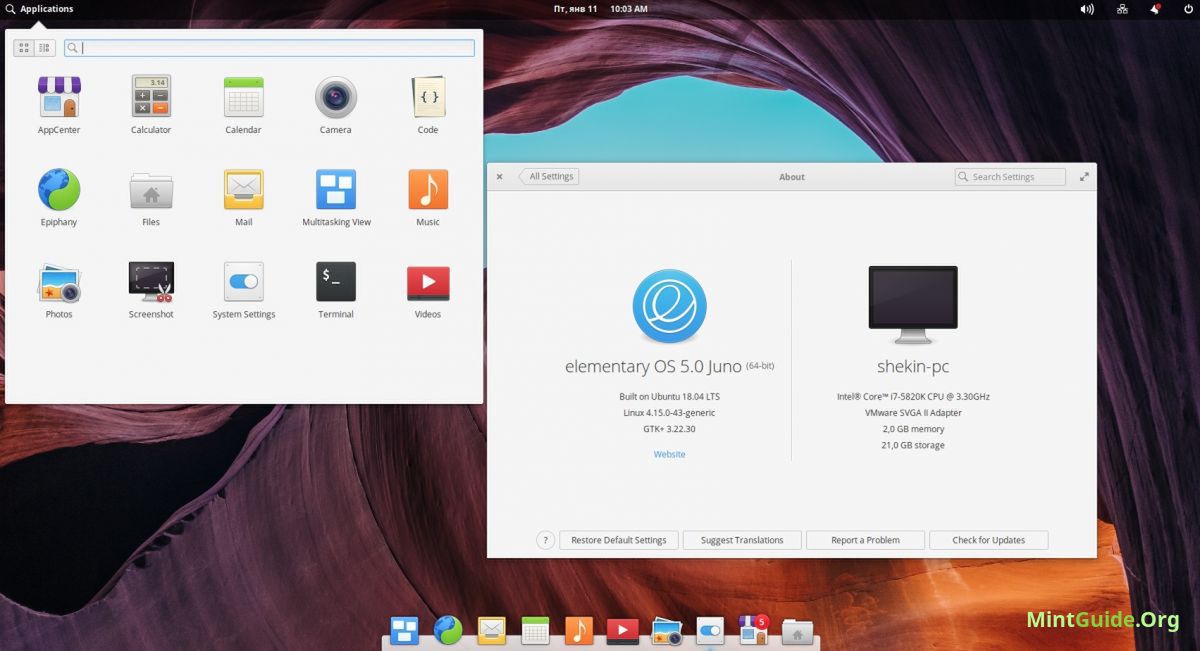The image size is (1200, 651).
Task: Click the Intel Core i7-5820K CPU text
Action: pyautogui.click(x=913, y=397)
